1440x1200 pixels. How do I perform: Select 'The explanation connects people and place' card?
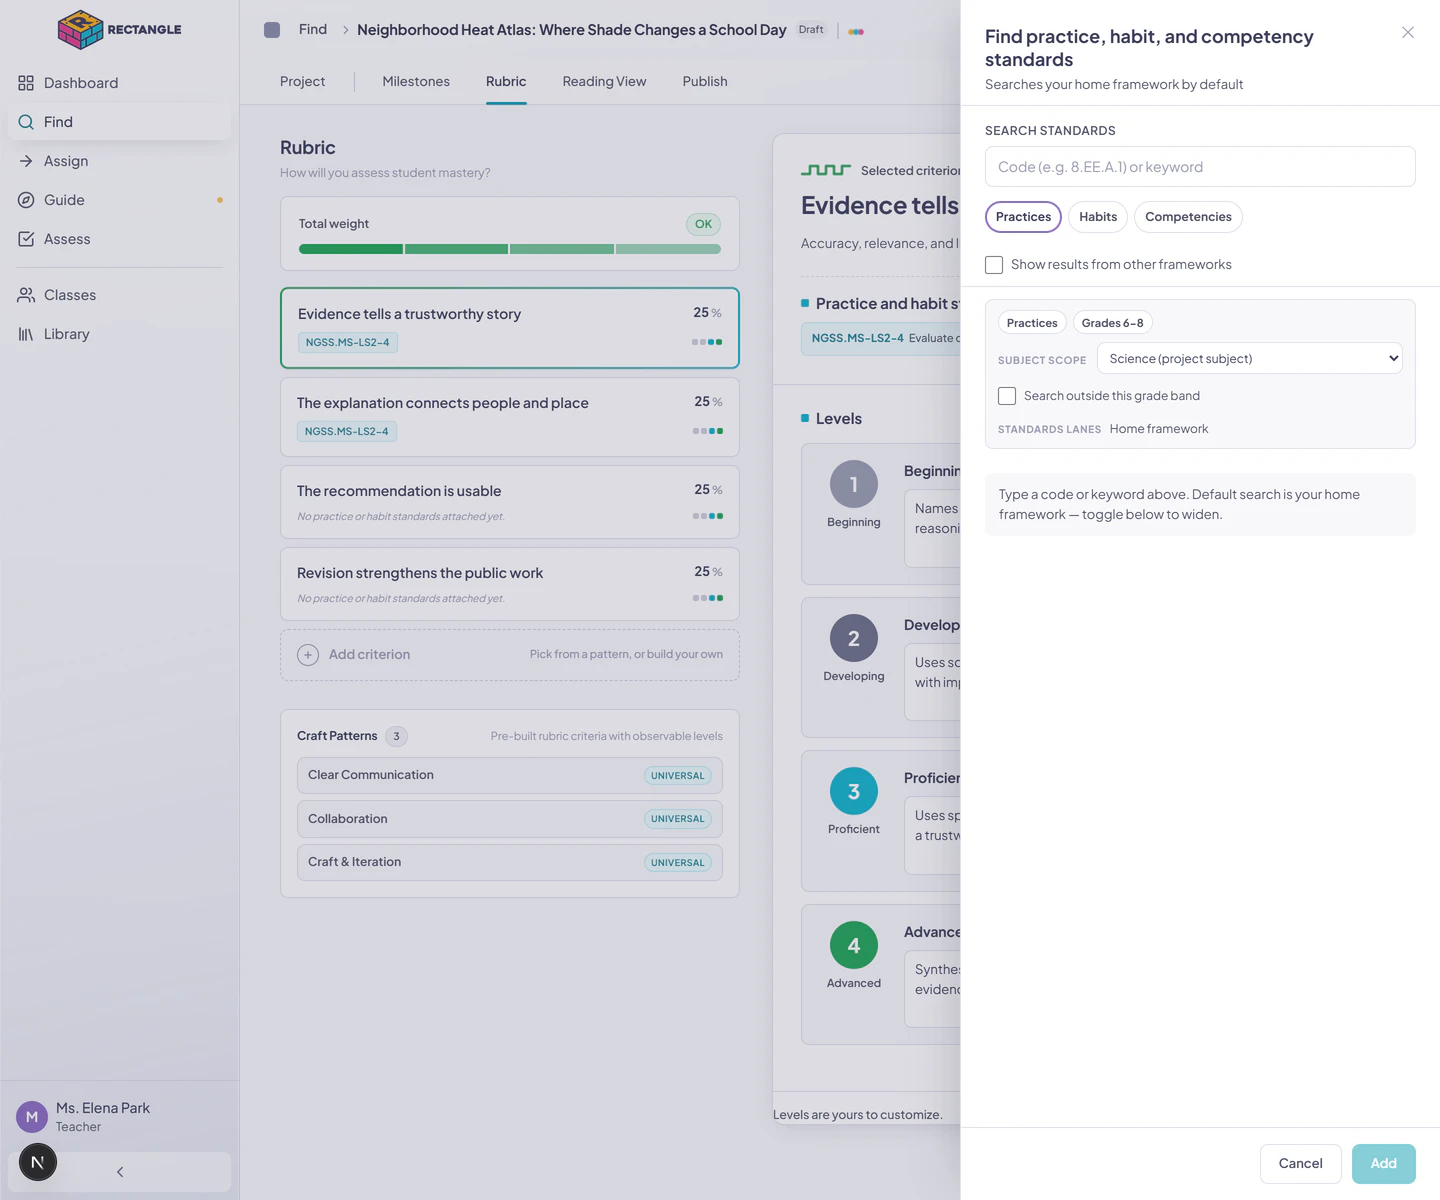pyautogui.click(x=510, y=417)
